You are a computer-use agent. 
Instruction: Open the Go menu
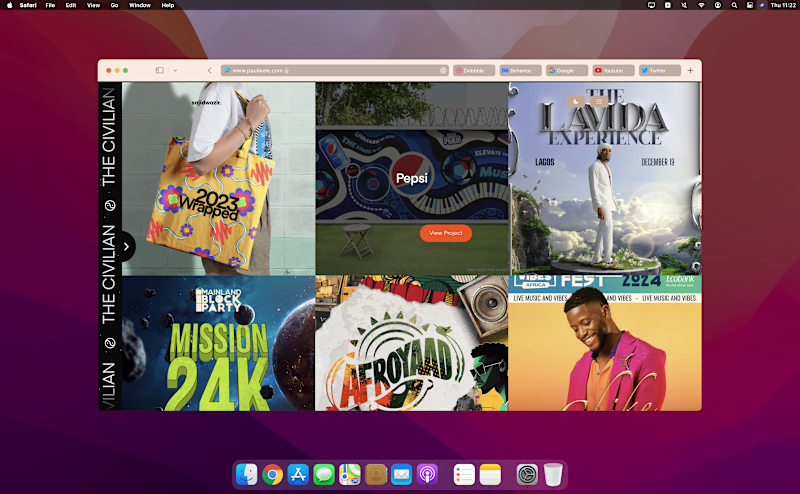(114, 5)
